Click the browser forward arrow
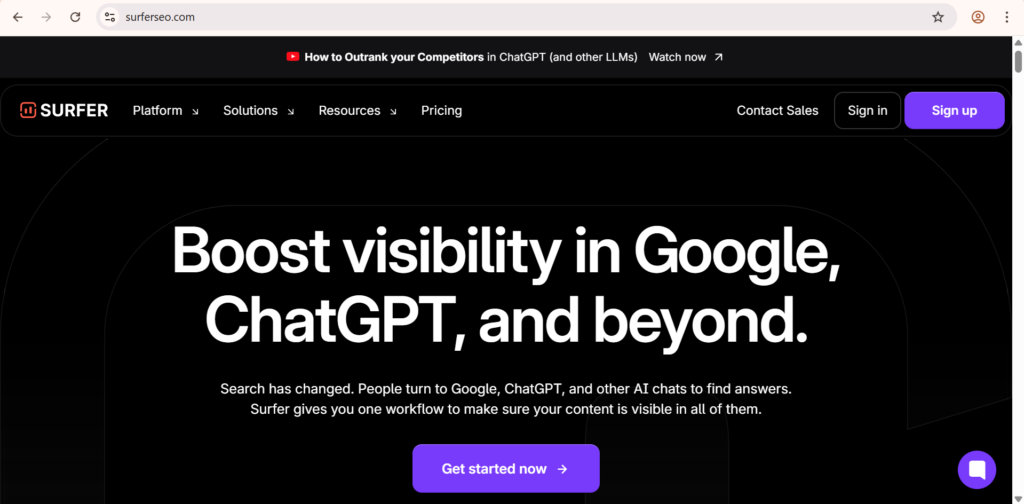The height and width of the screenshot is (504, 1024). [47, 17]
